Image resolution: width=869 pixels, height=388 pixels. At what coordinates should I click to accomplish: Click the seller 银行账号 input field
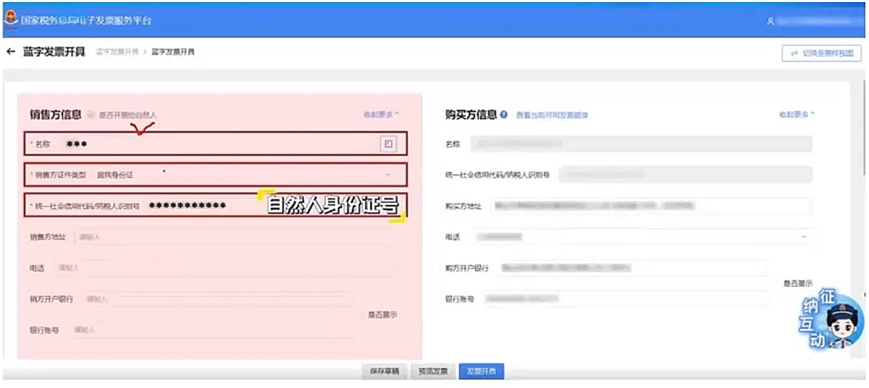coord(213,330)
